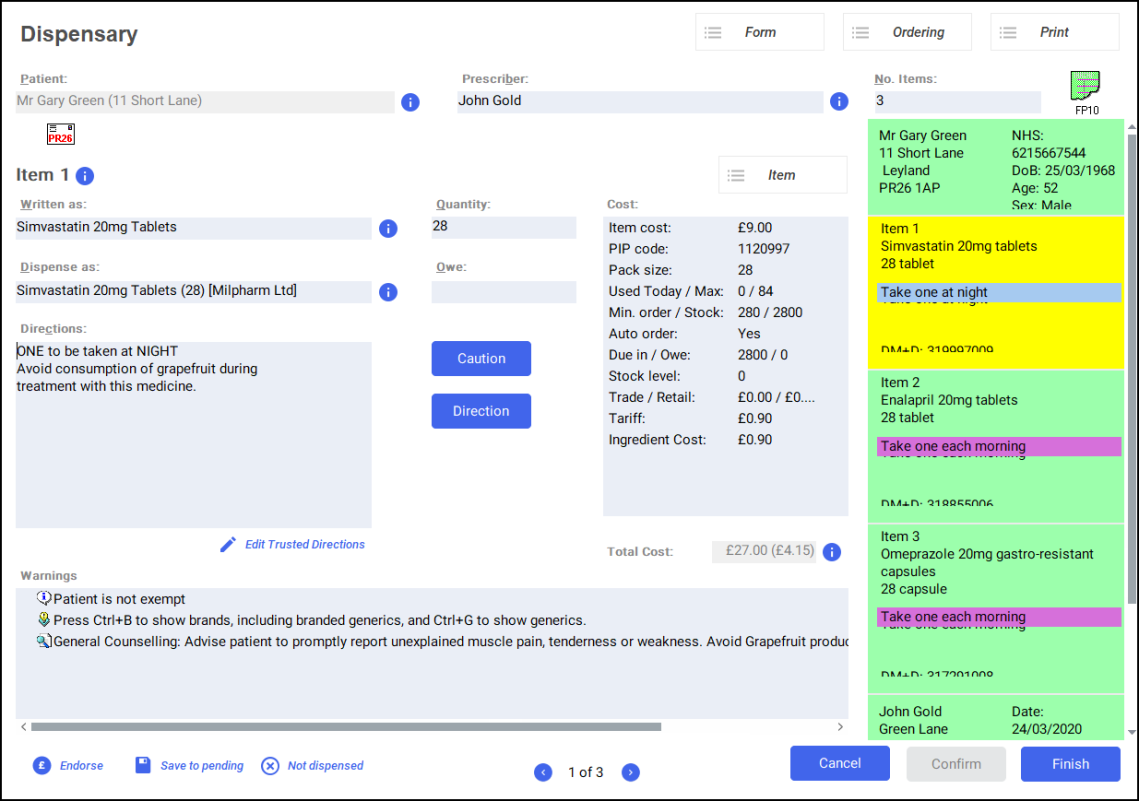Open the Form menu

759,32
